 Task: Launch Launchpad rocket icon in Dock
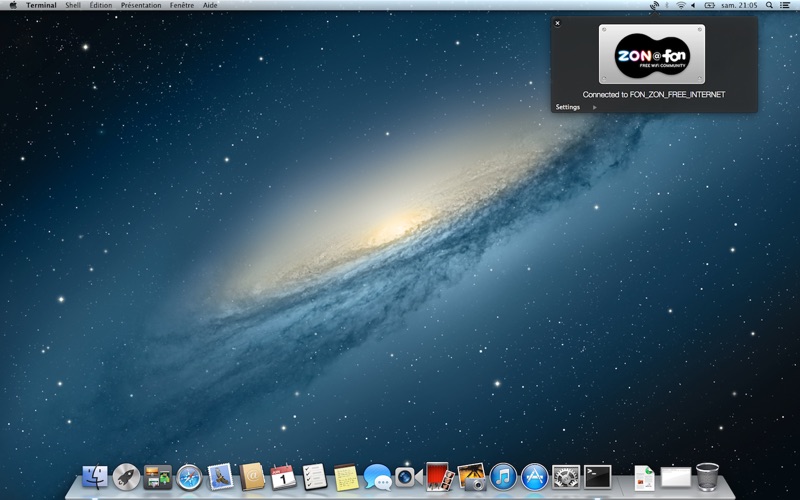coord(126,478)
